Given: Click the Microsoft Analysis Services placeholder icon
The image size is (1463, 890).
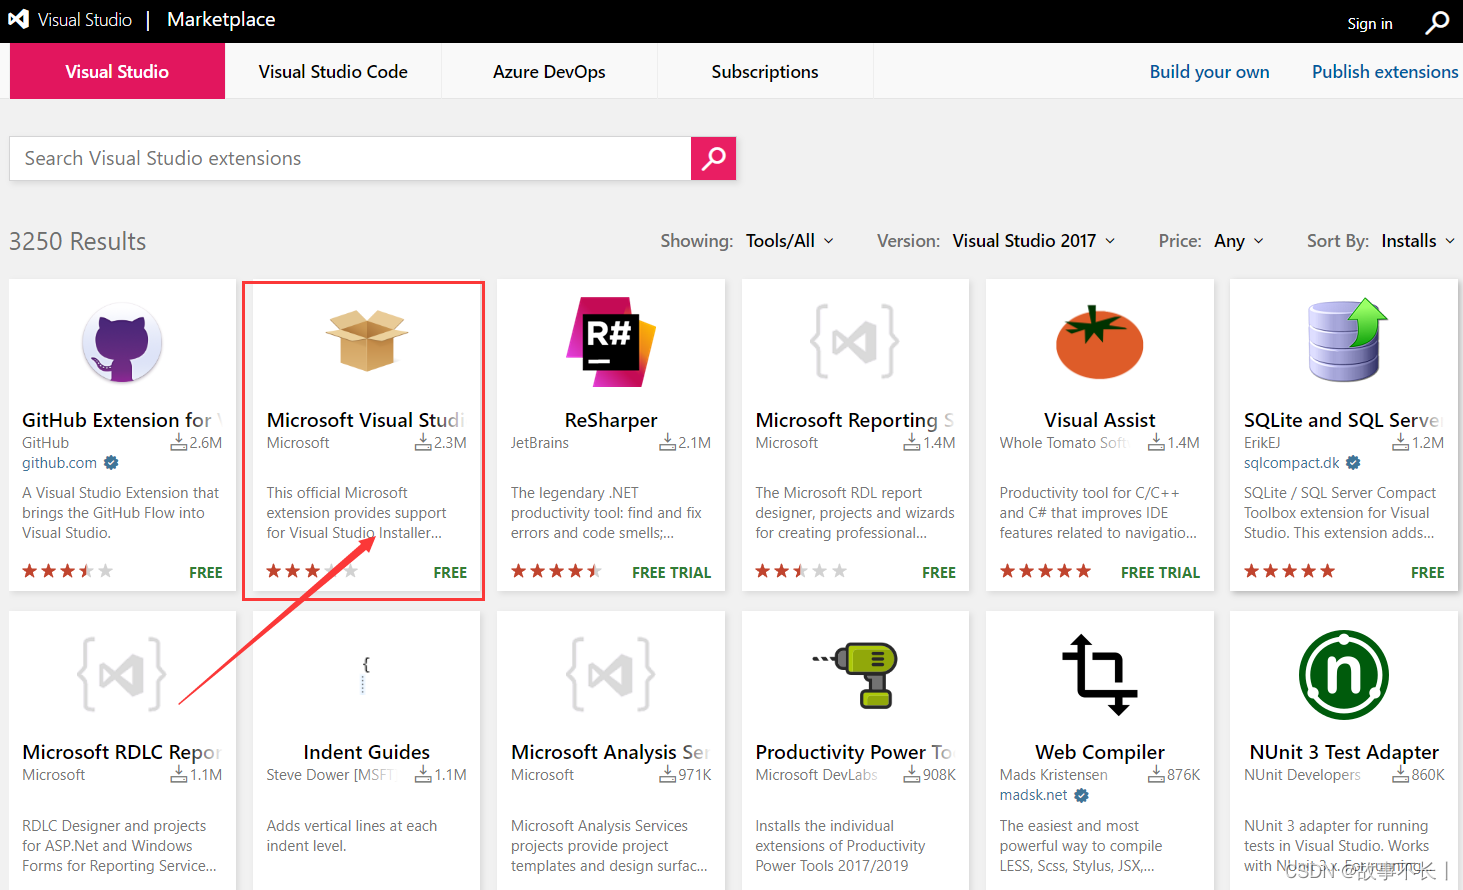Looking at the screenshot, I should point(611,674).
